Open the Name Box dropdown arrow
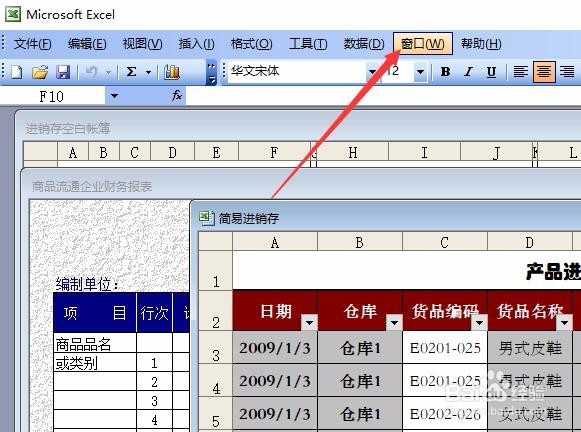Screen dimensions: 581x432 [114, 96]
